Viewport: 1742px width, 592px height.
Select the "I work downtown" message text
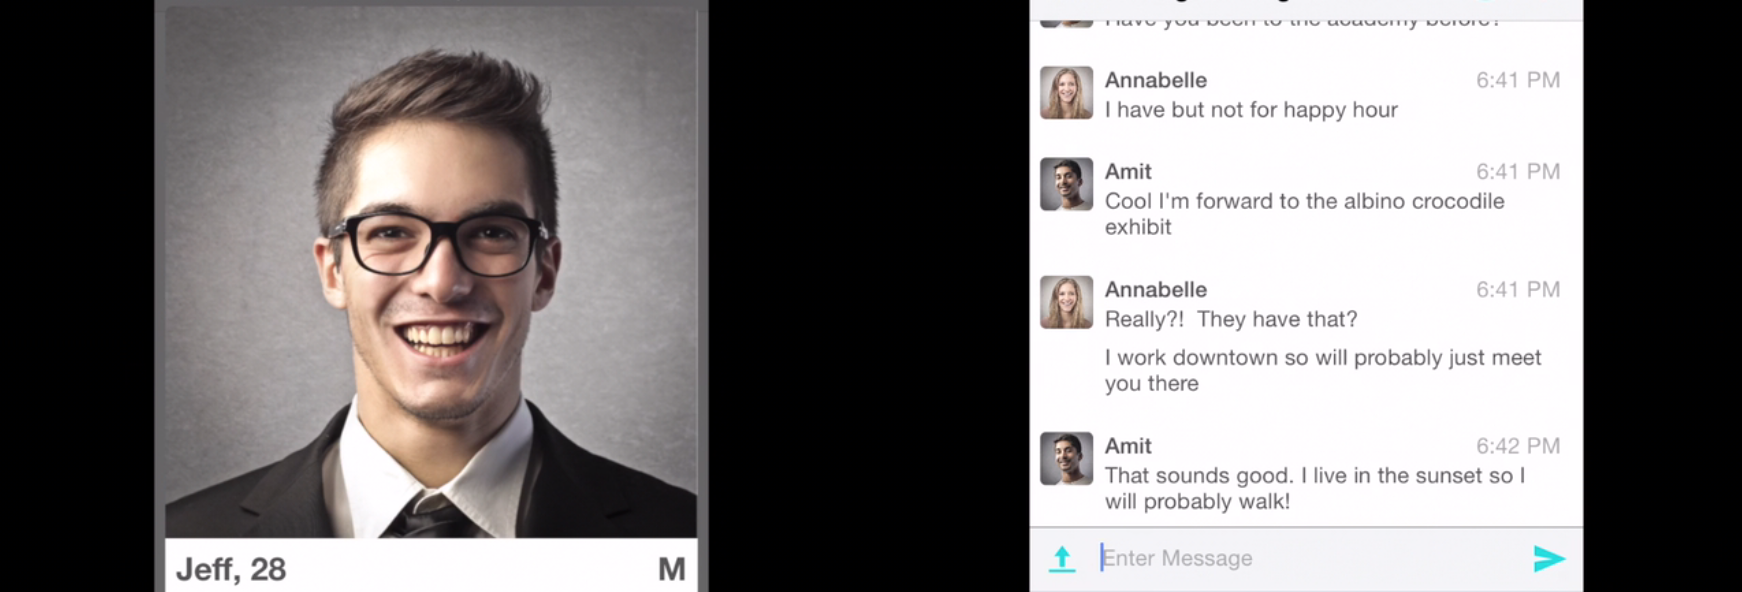pyautogui.click(x=1323, y=371)
